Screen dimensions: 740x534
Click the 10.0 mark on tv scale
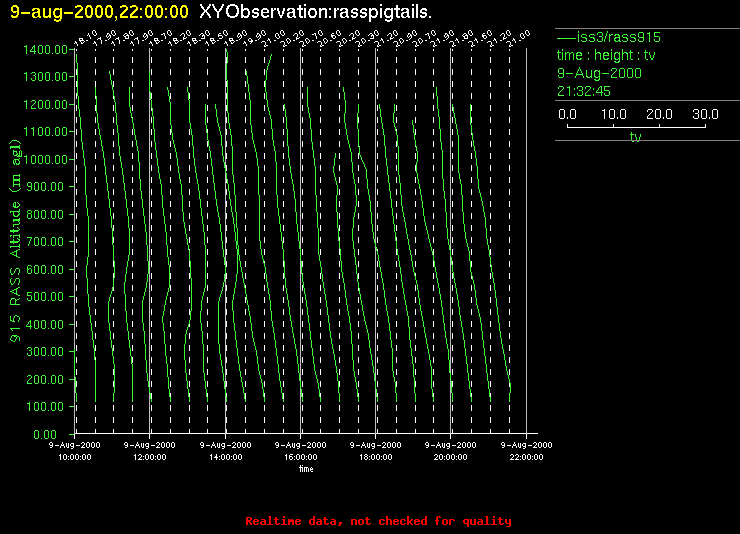pos(613,115)
